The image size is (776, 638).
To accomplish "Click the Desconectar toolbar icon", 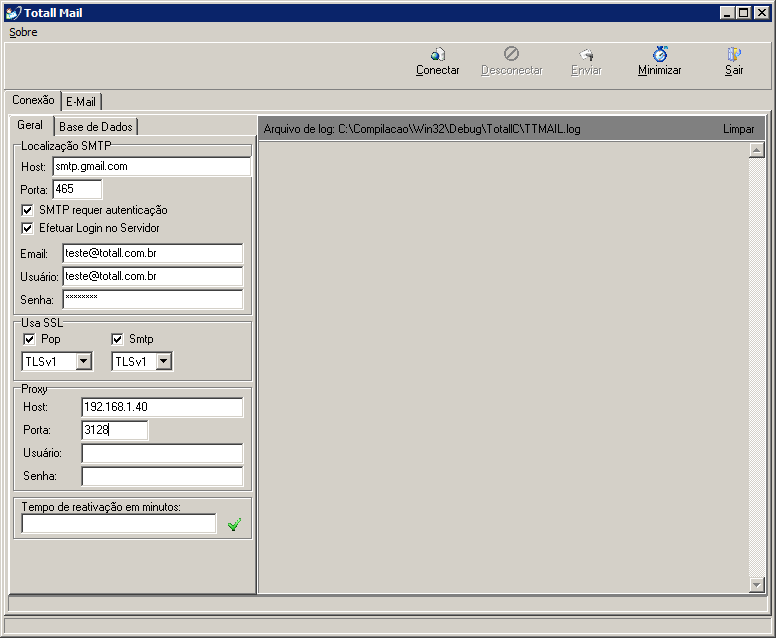I will [511, 53].
